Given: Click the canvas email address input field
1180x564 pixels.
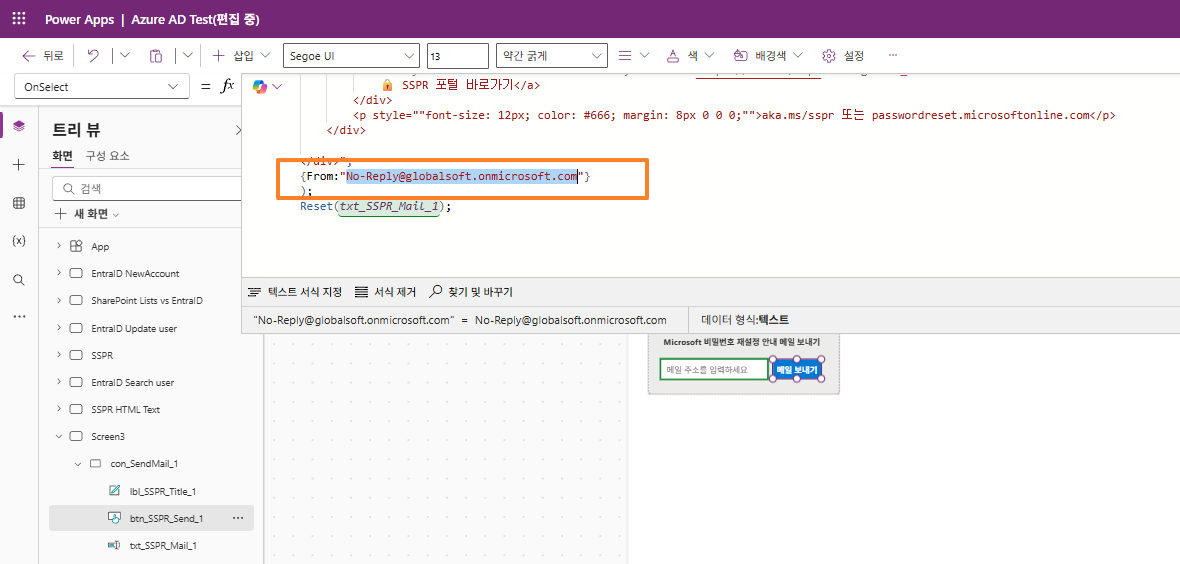Looking at the screenshot, I should [x=713, y=370].
